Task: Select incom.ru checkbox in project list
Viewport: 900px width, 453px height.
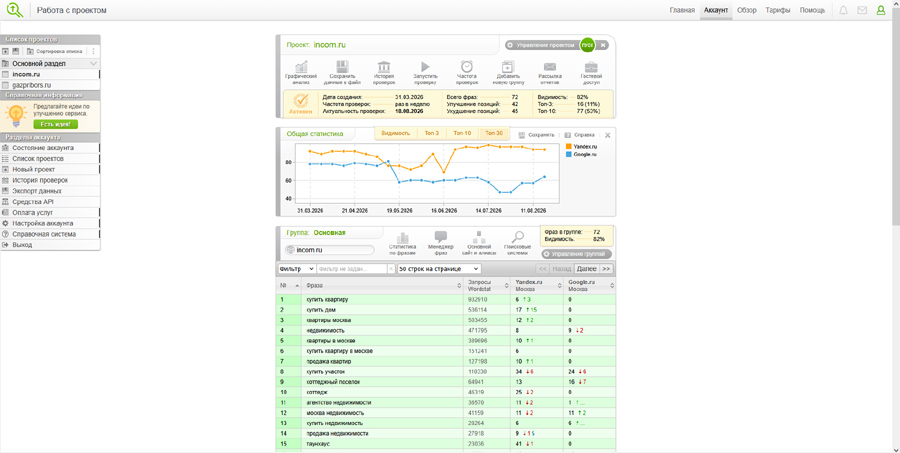Action: [5, 74]
